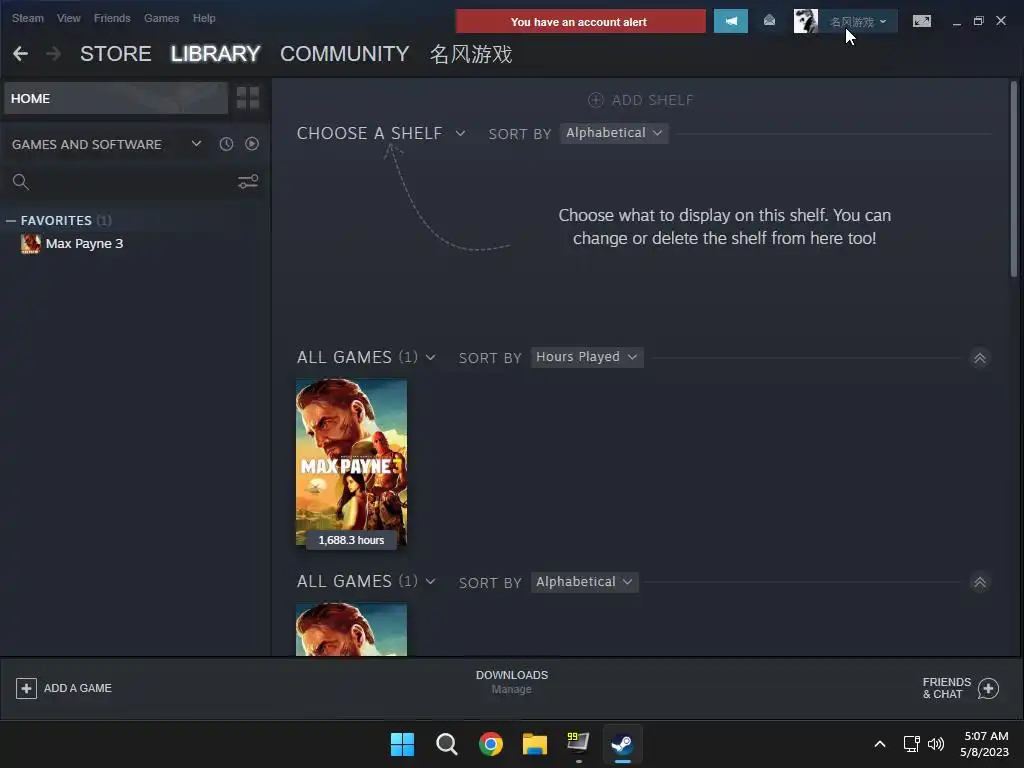
Task: Click the library vertical scrollbar
Action: coord(1014,180)
